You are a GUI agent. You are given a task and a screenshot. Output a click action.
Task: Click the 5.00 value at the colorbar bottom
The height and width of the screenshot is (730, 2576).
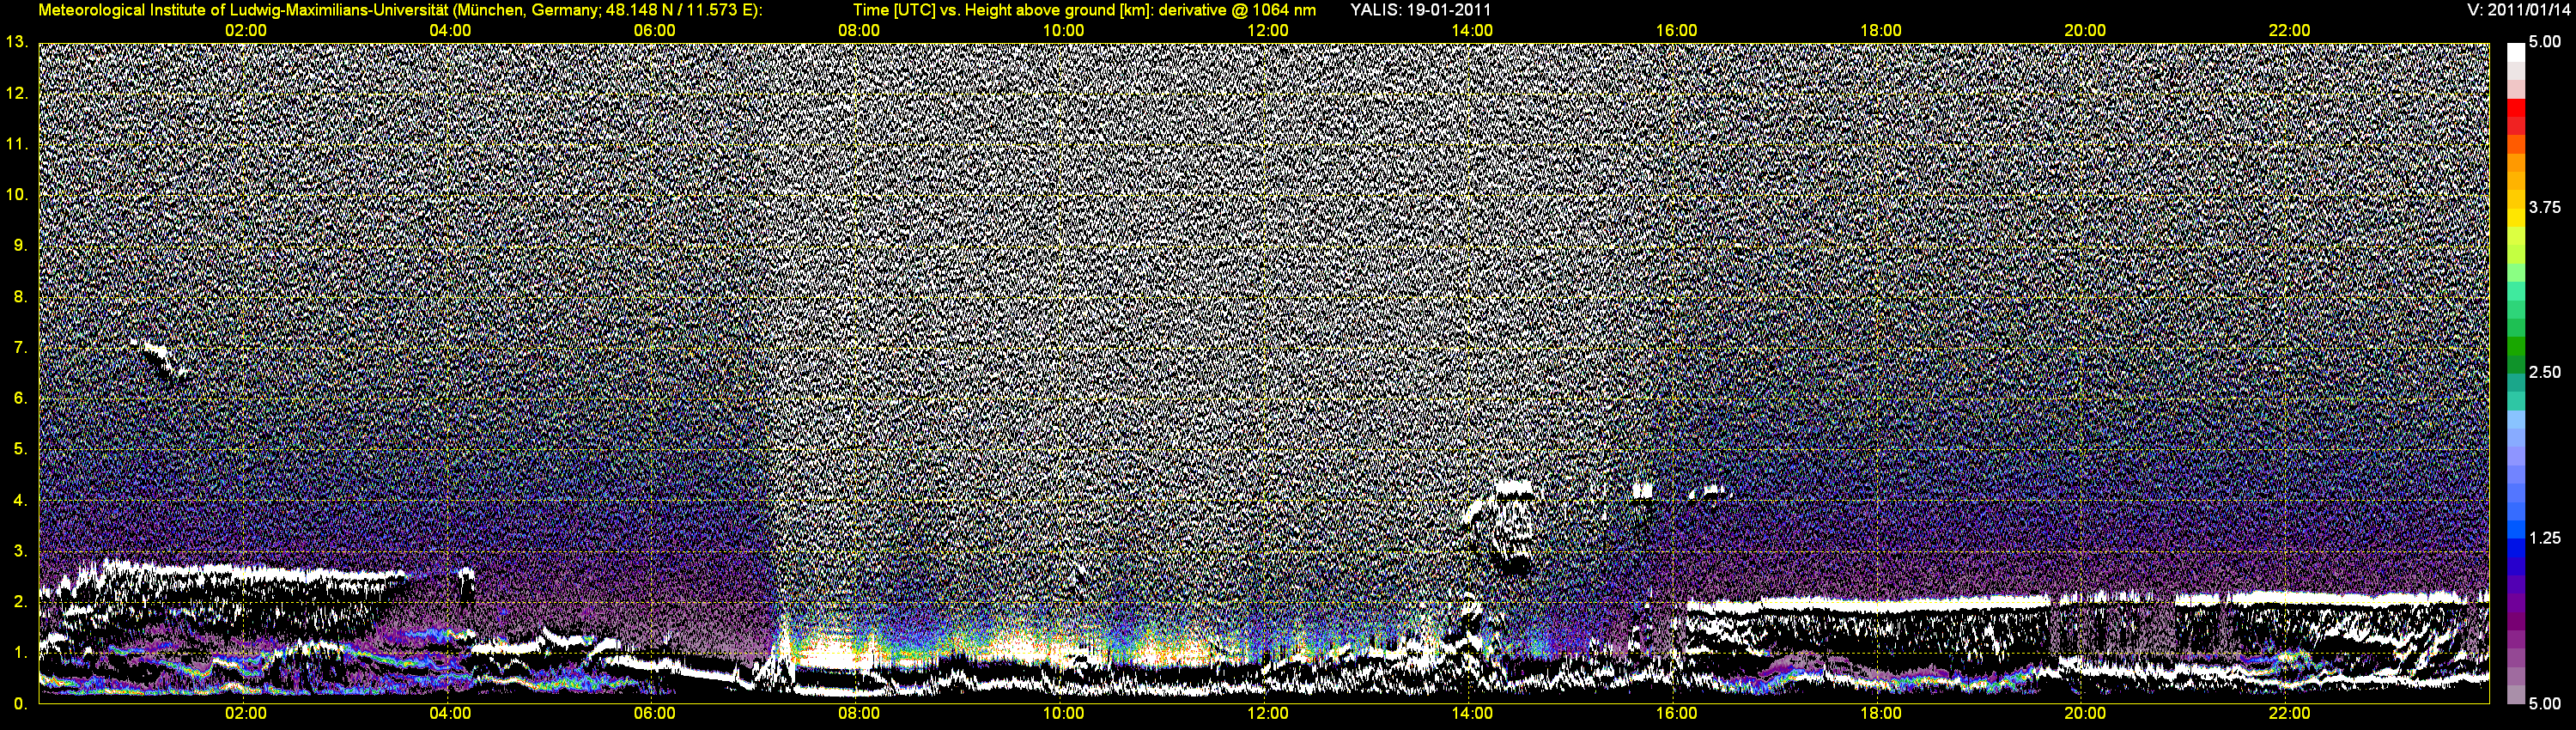pos(2545,704)
